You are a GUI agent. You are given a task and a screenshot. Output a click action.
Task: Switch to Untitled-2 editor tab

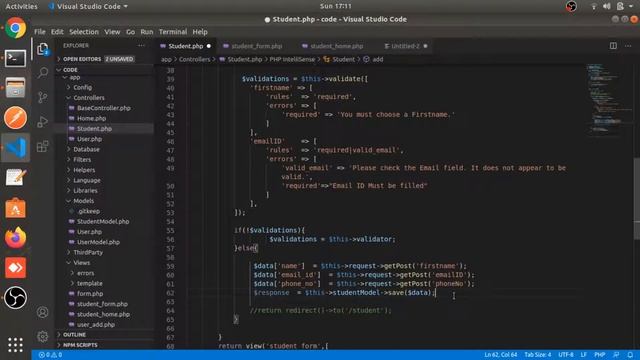click(405, 46)
